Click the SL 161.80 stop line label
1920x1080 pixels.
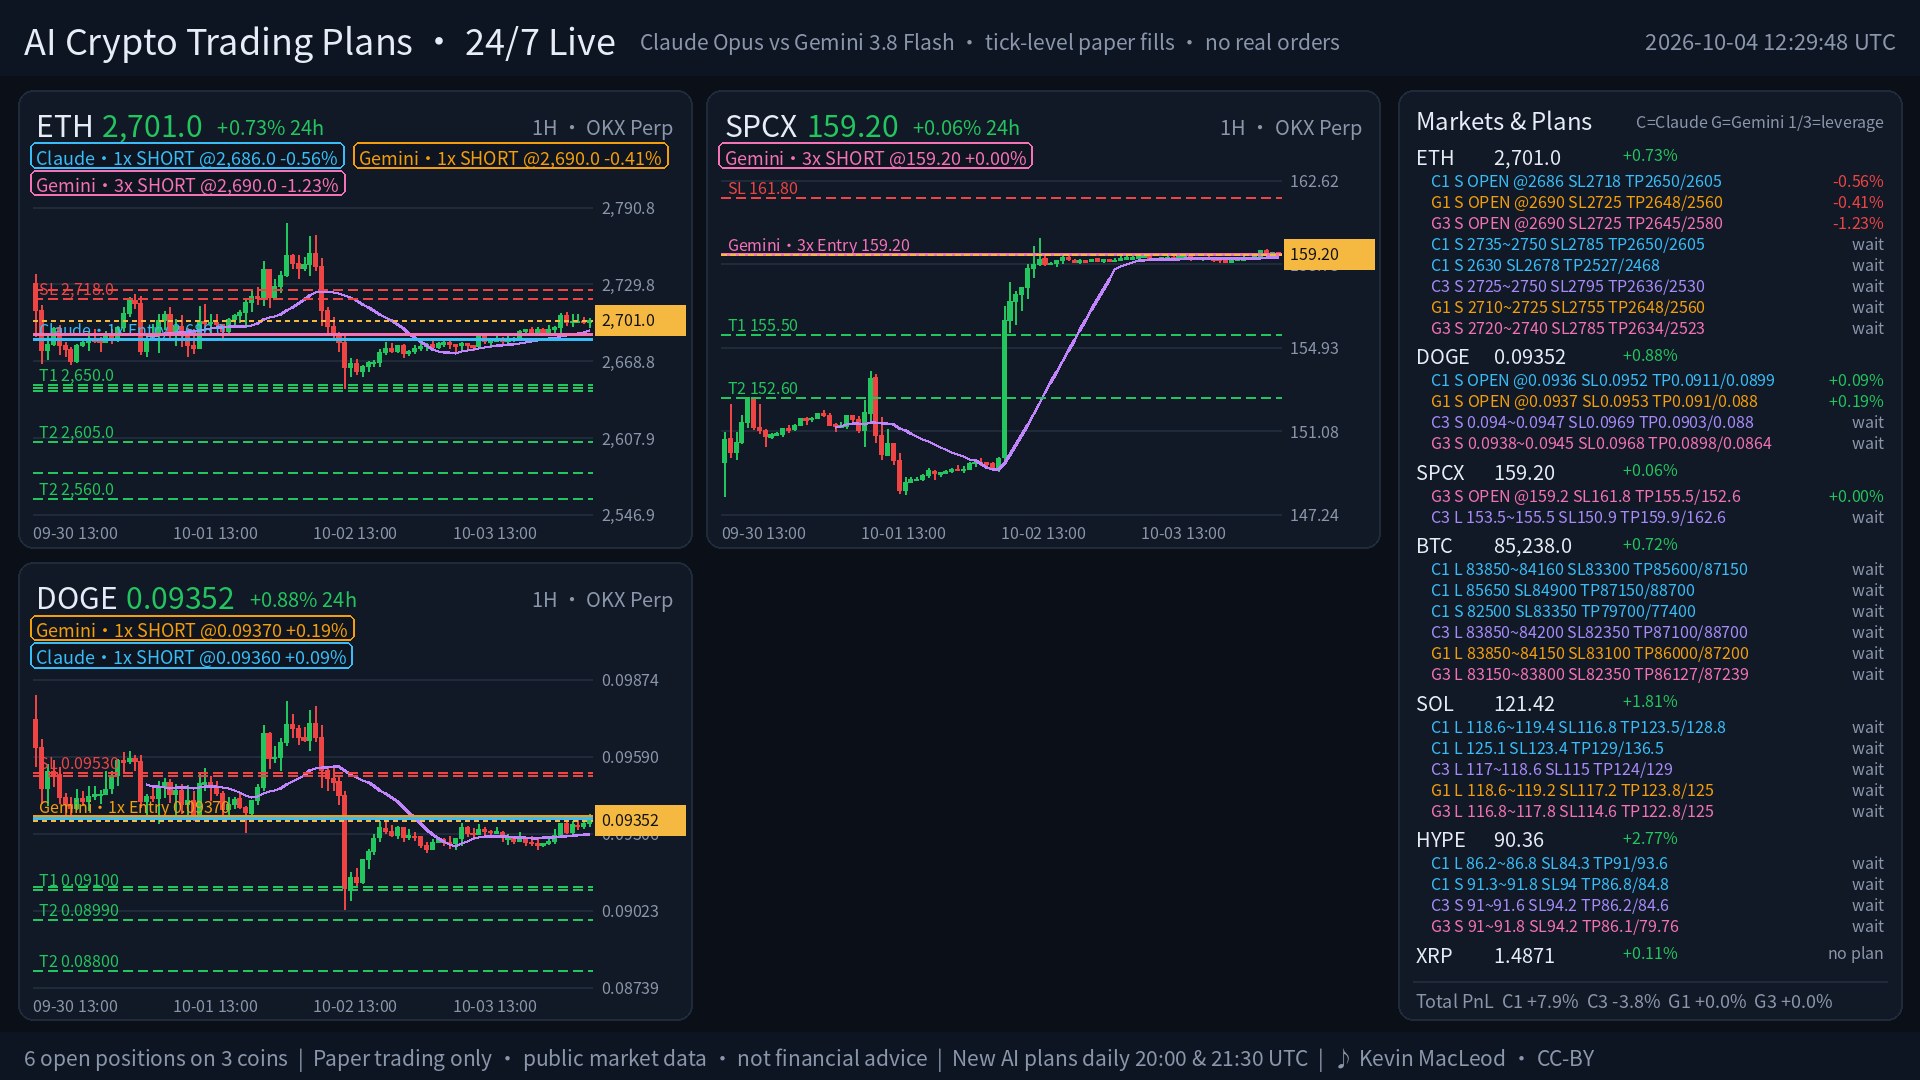762,188
